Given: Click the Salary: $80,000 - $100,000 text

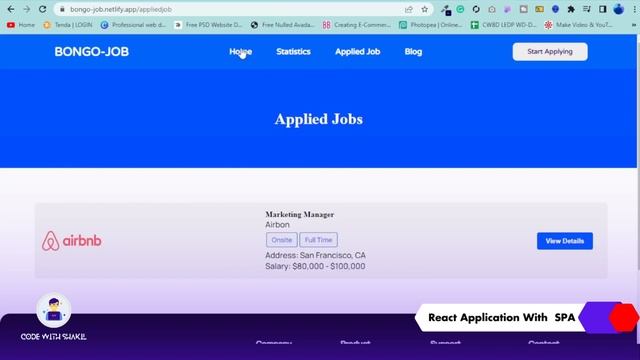Looking at the screenshot, I should (315, 266).
